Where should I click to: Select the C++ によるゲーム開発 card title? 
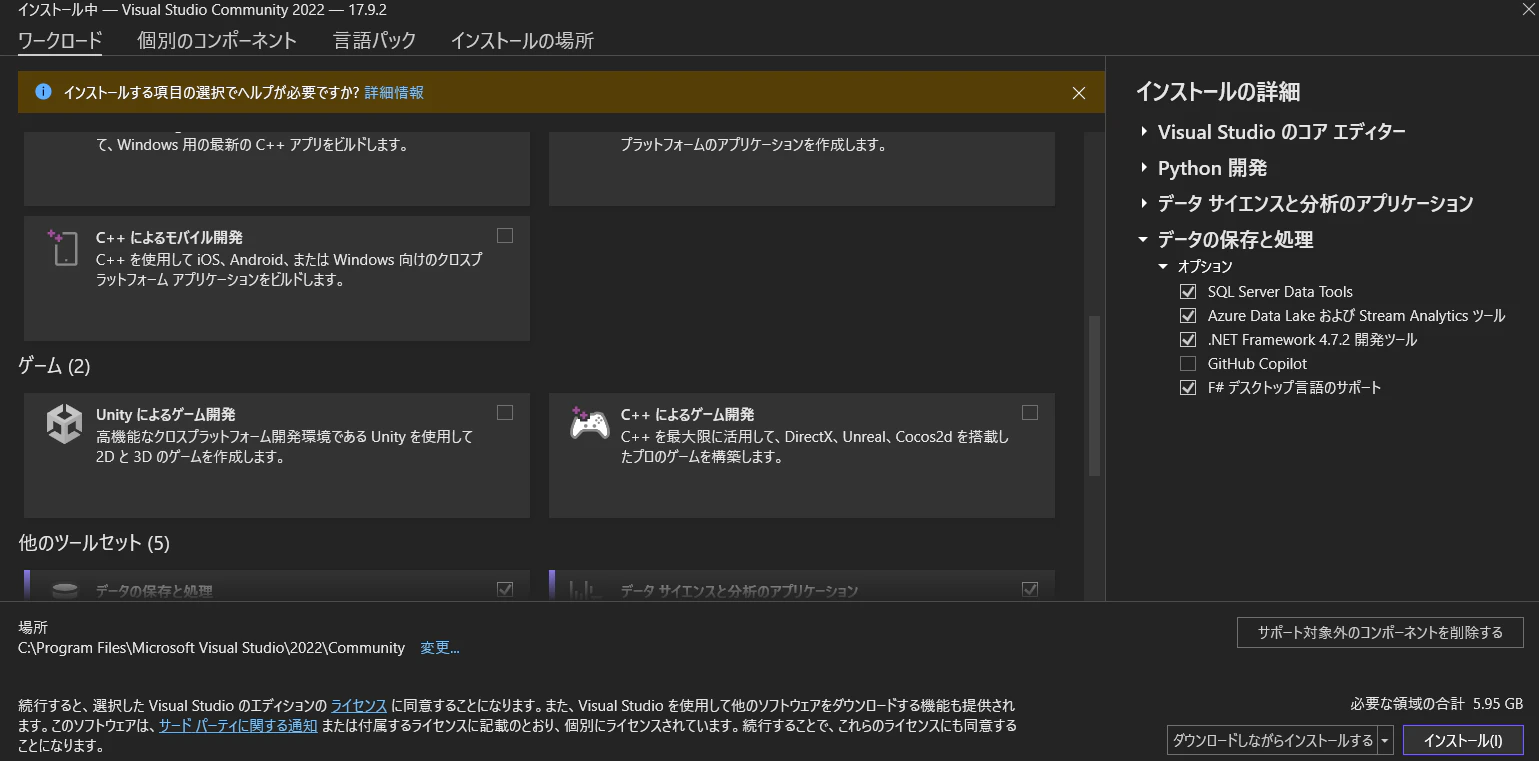(x=688, y=414)
